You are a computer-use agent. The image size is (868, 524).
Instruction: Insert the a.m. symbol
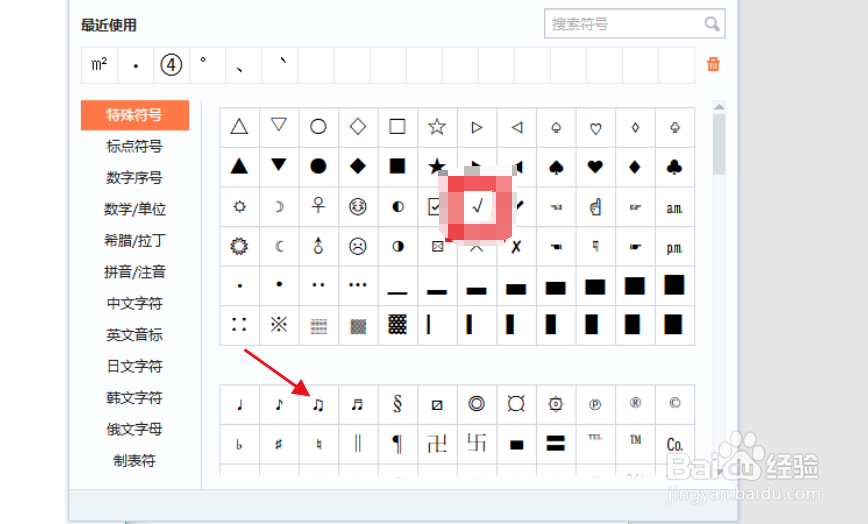pyautogui.click(x=675, y=206)
